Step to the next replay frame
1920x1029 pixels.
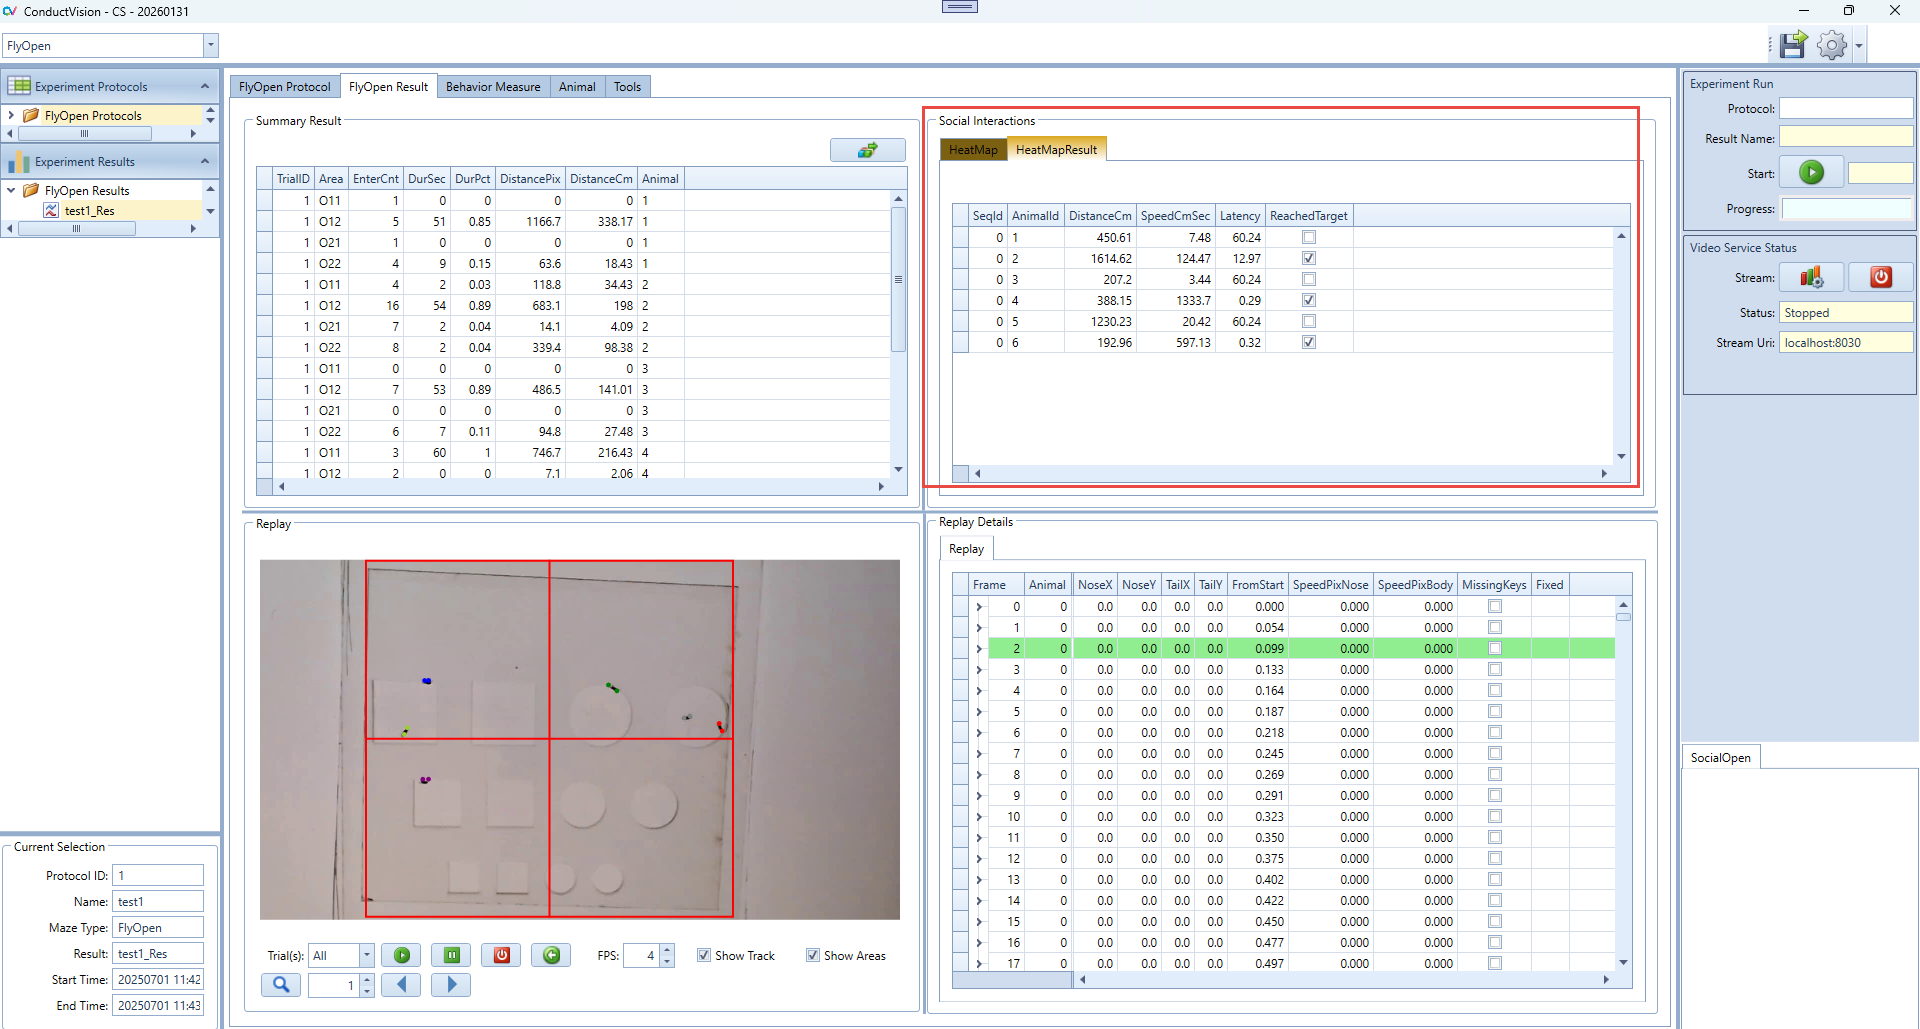click(451, 985)
